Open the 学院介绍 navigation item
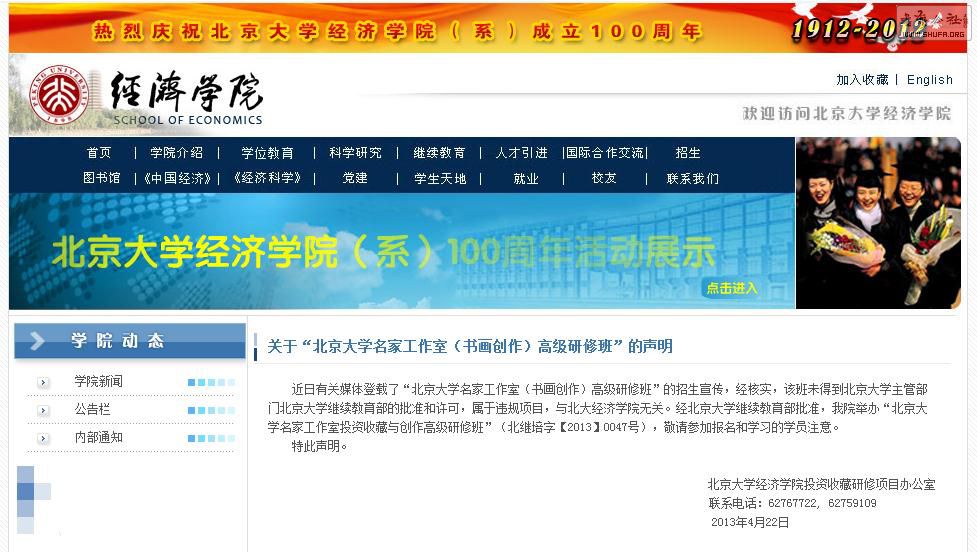The height and width of the screenshot is (552, 977). click(x=176, y=153)
